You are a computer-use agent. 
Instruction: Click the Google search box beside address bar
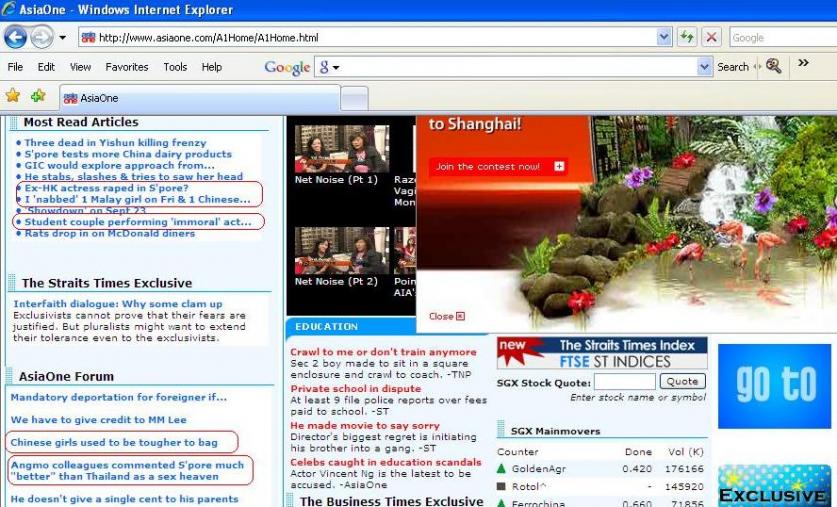783,37
